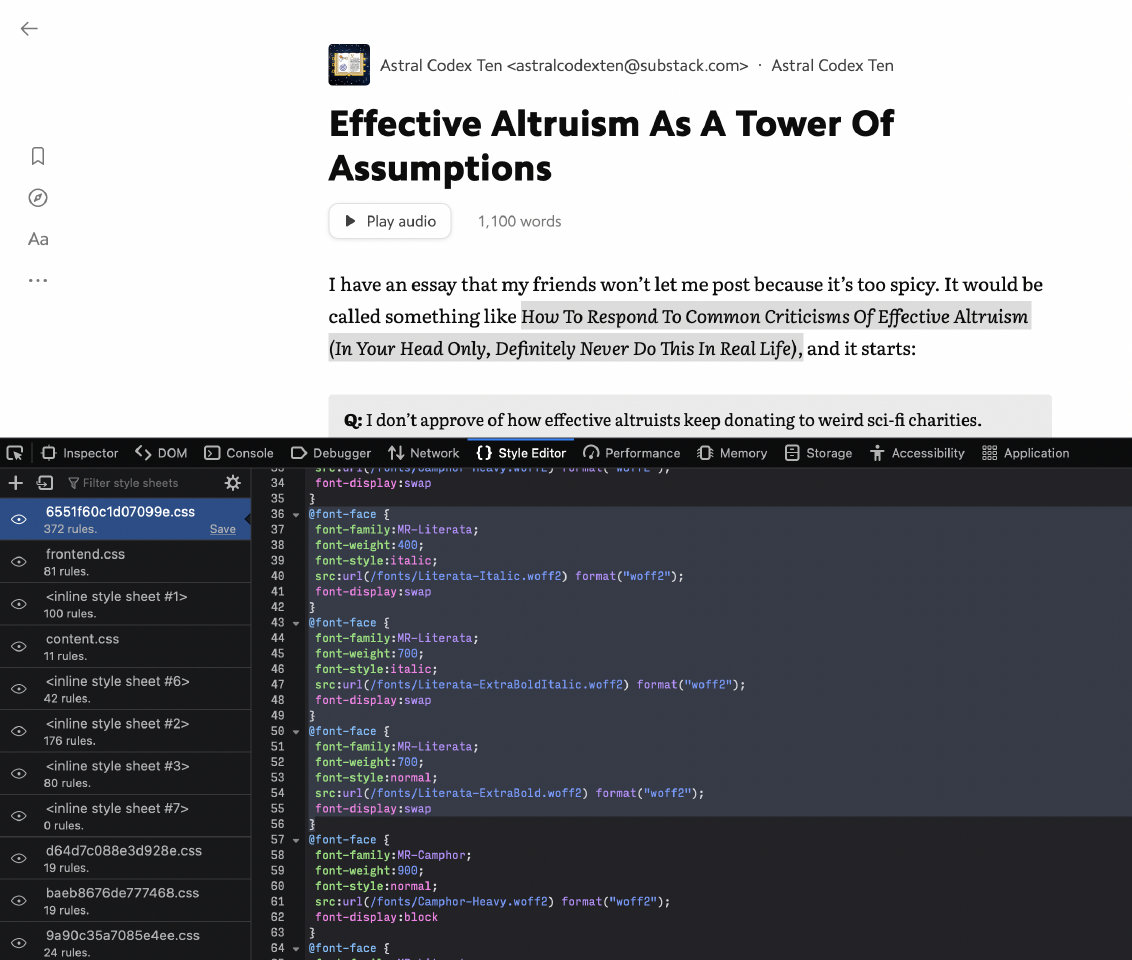Image resolution: width=1132 pixels, height=960 pixels.
Task: Collapse the @font-face rule at line 57
Action: (x=296, y=840)
